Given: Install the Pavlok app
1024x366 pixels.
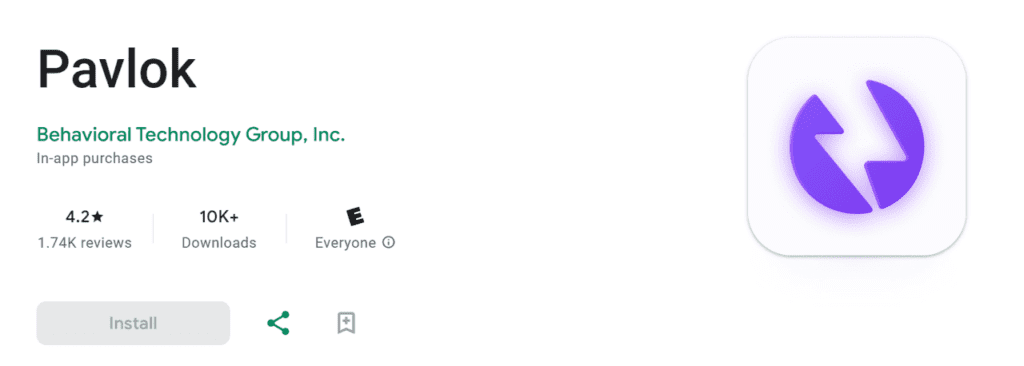Looking at the screenshot, I should point(133,323).
